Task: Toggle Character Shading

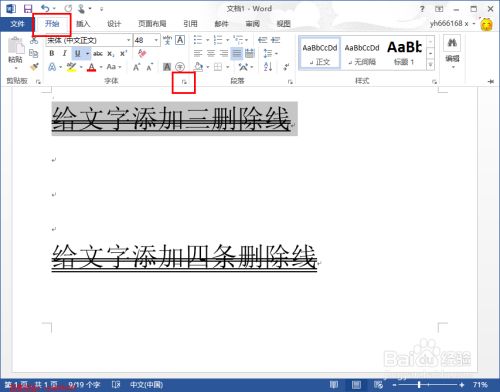Action: click(167, 67)
